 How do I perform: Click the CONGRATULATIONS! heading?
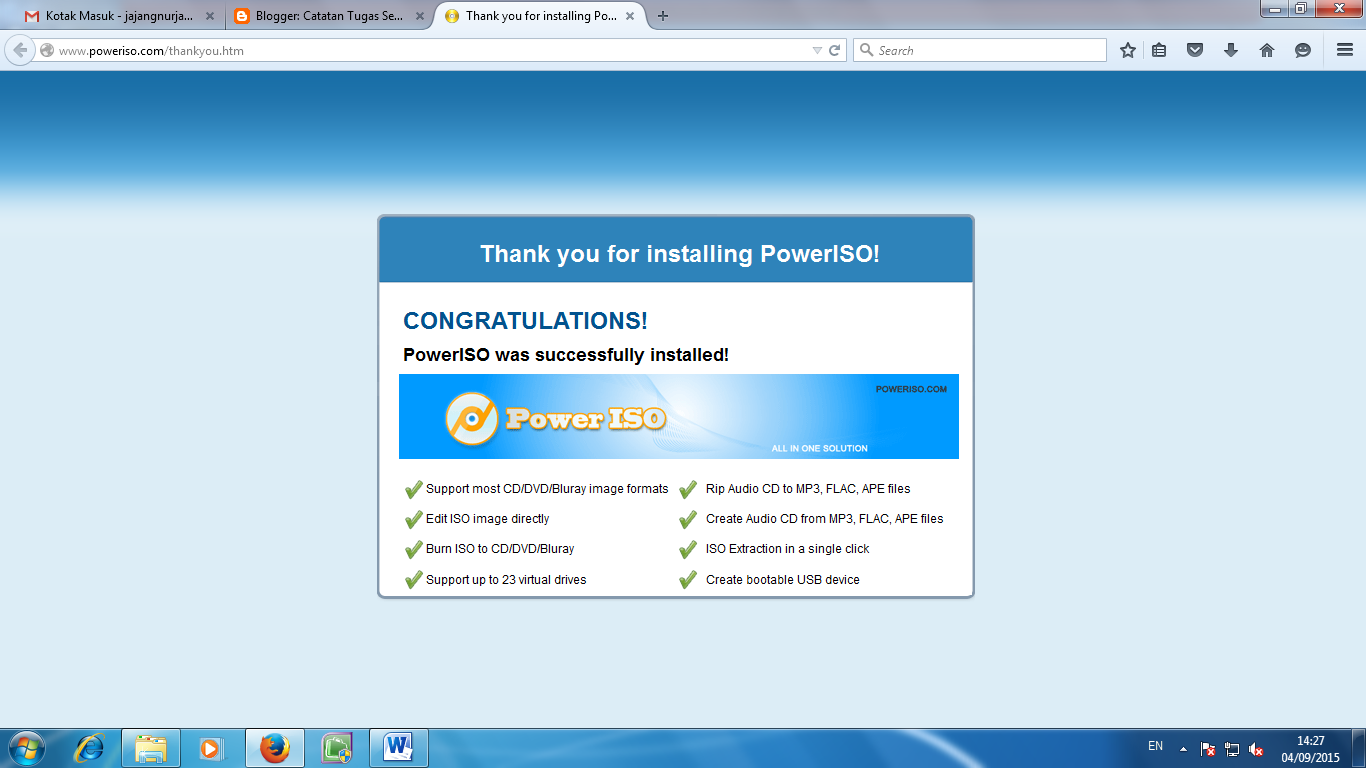tap(525, 321)
